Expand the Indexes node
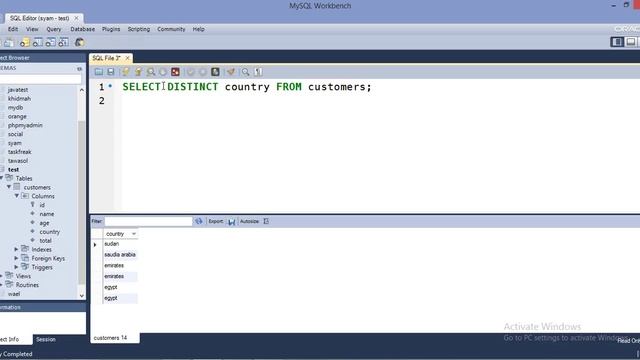 [16, 249]
